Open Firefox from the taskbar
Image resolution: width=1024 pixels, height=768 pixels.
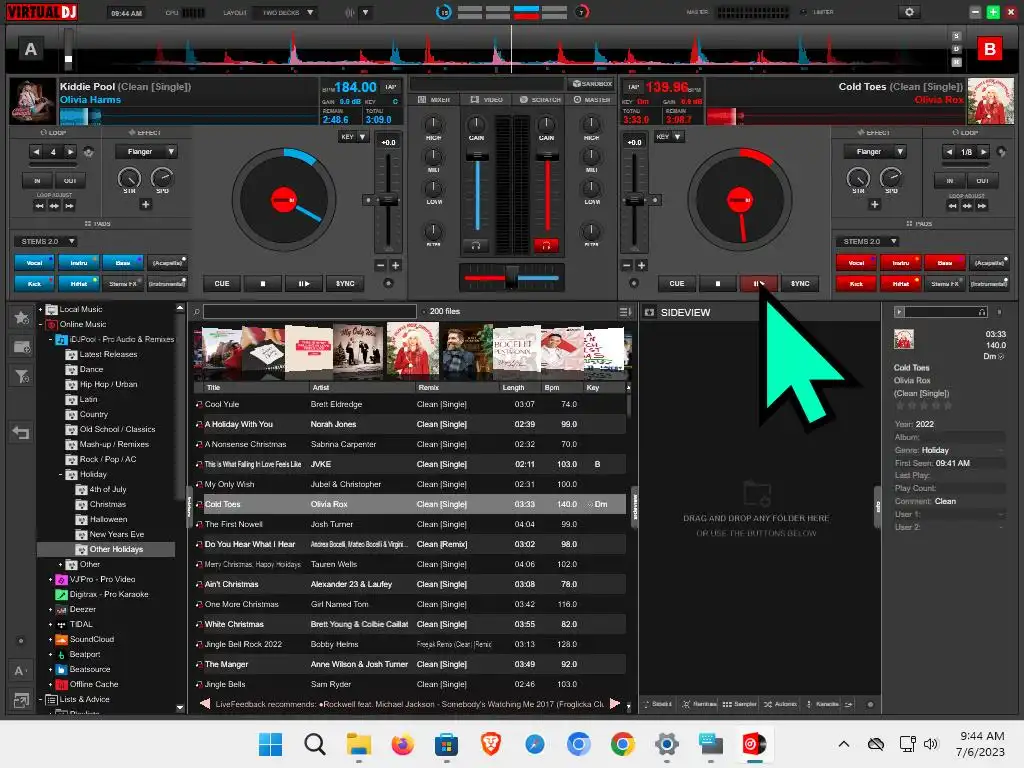coord(402,744)
